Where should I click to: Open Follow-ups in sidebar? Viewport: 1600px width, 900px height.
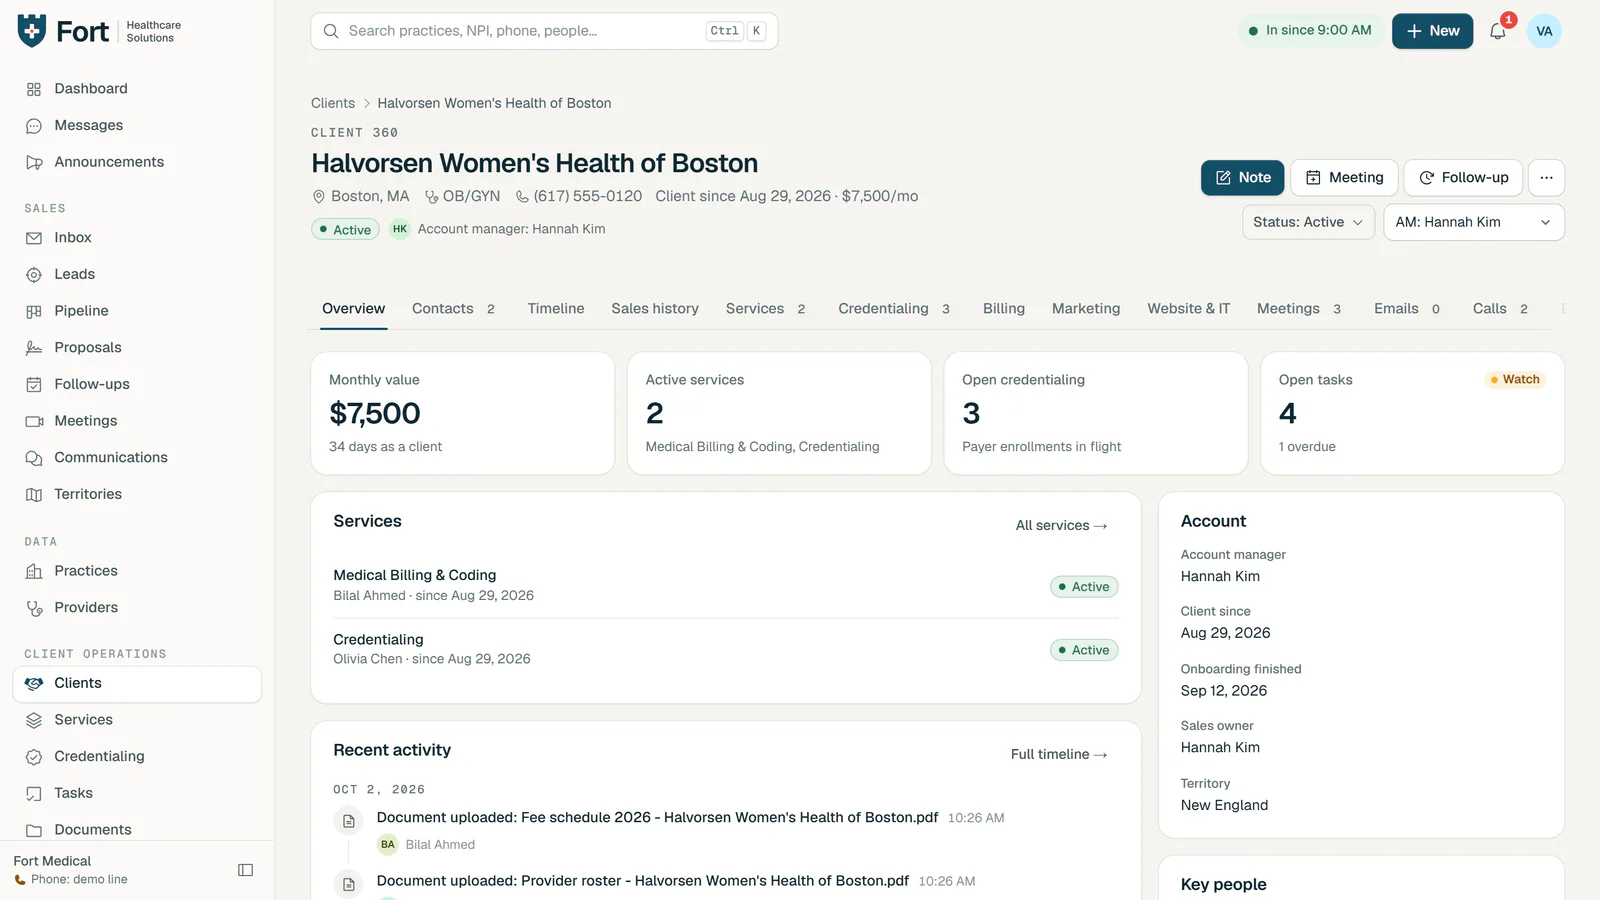137,384
